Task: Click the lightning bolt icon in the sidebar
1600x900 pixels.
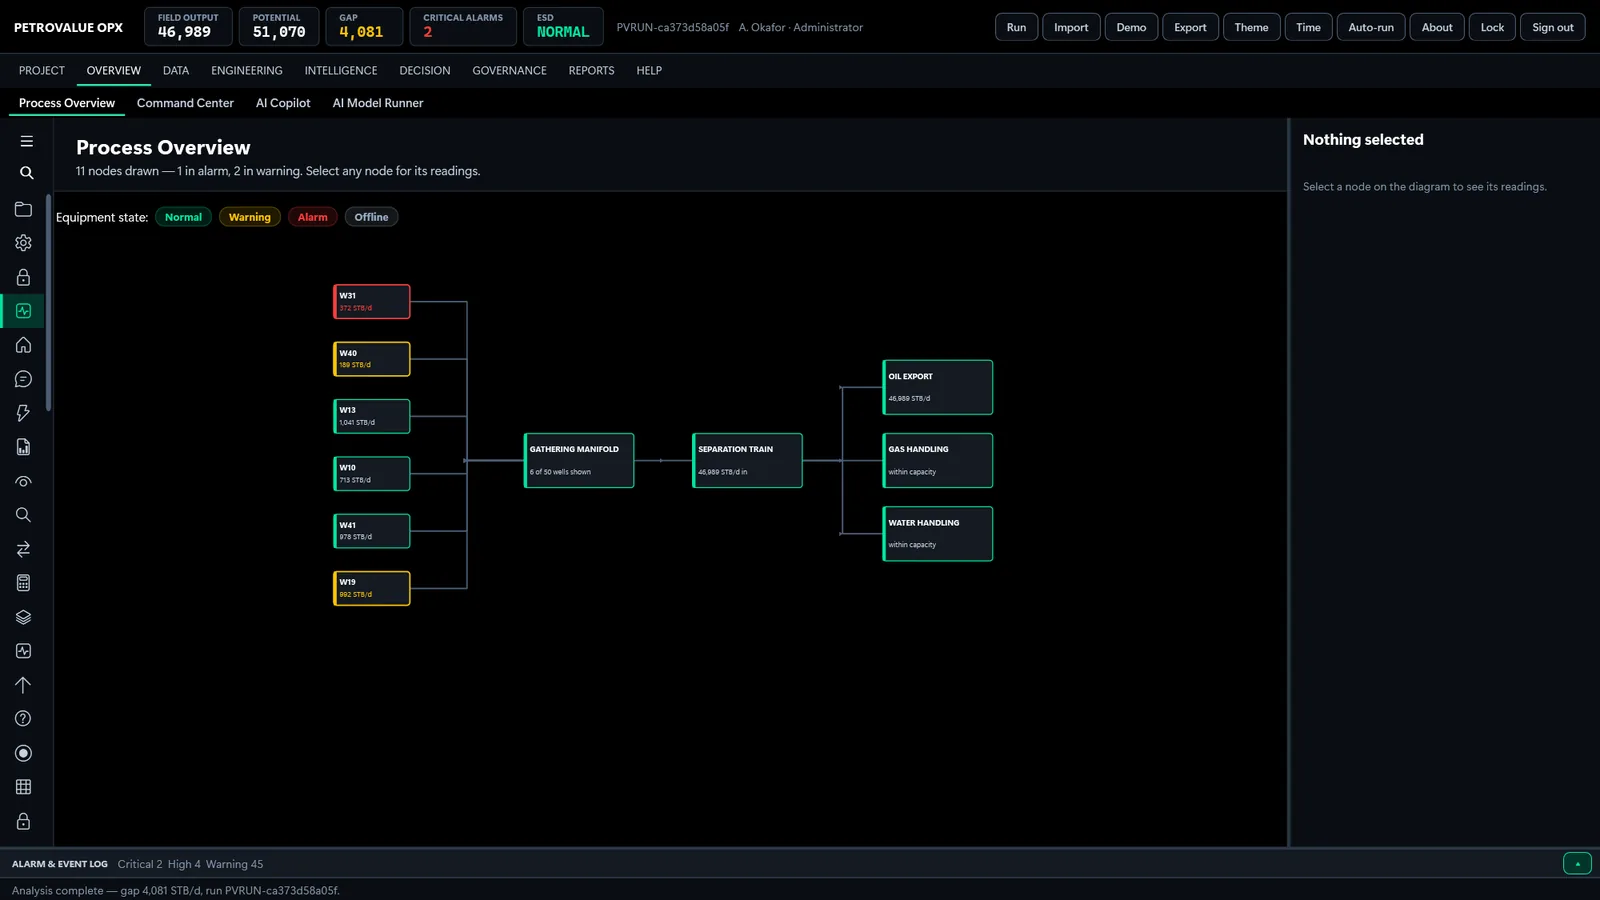Action: pos(23,413)
